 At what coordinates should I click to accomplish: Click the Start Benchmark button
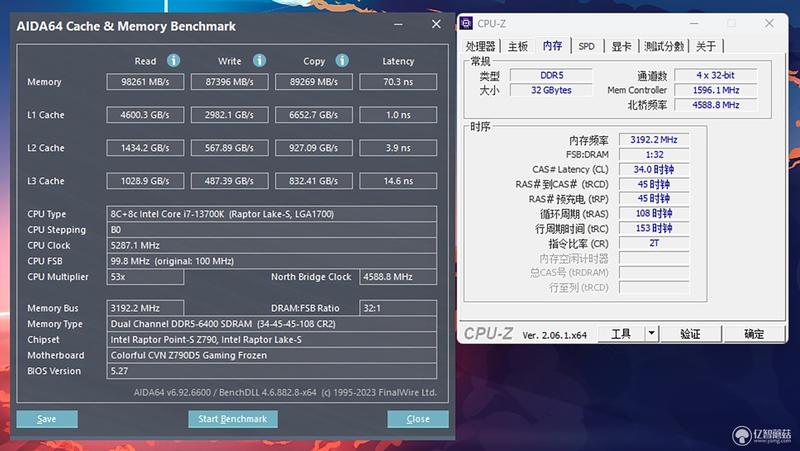click(233, 419)
